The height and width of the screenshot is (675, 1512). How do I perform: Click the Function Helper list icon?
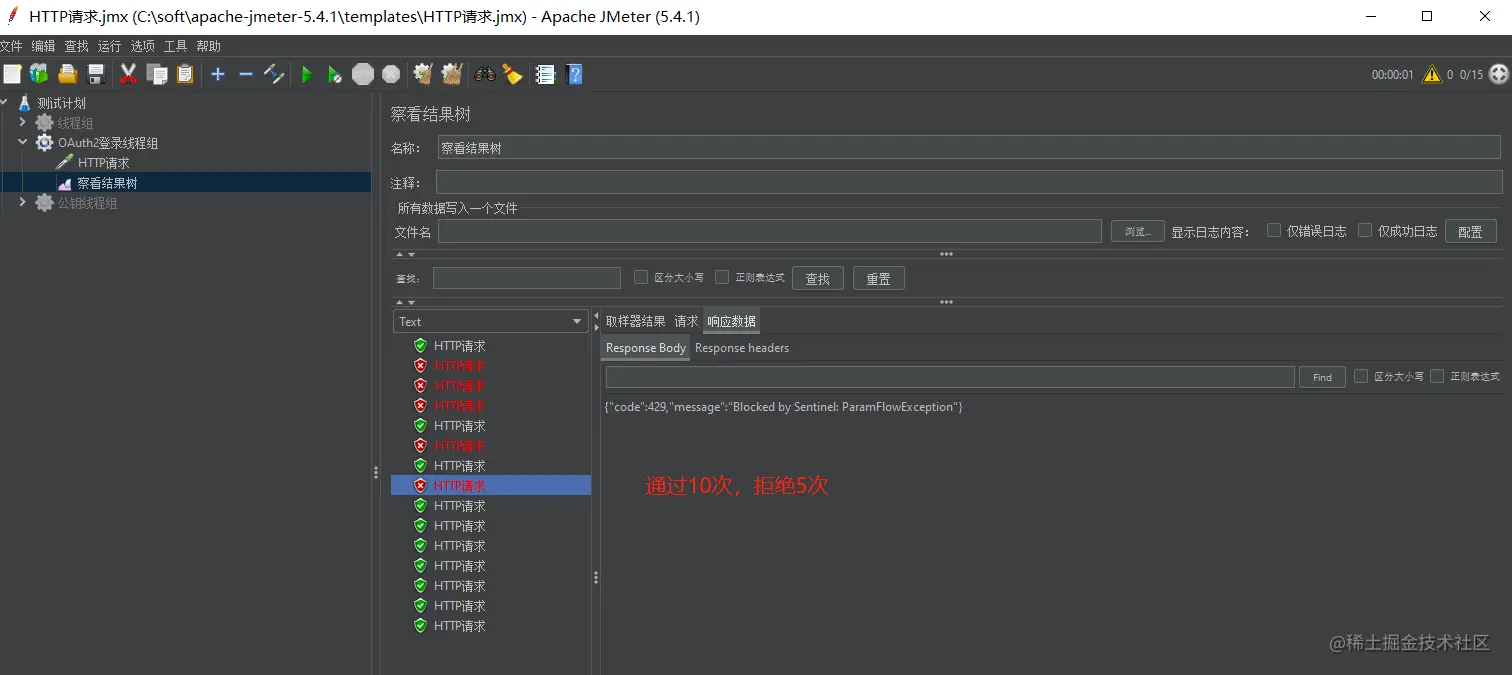[545, 74]
